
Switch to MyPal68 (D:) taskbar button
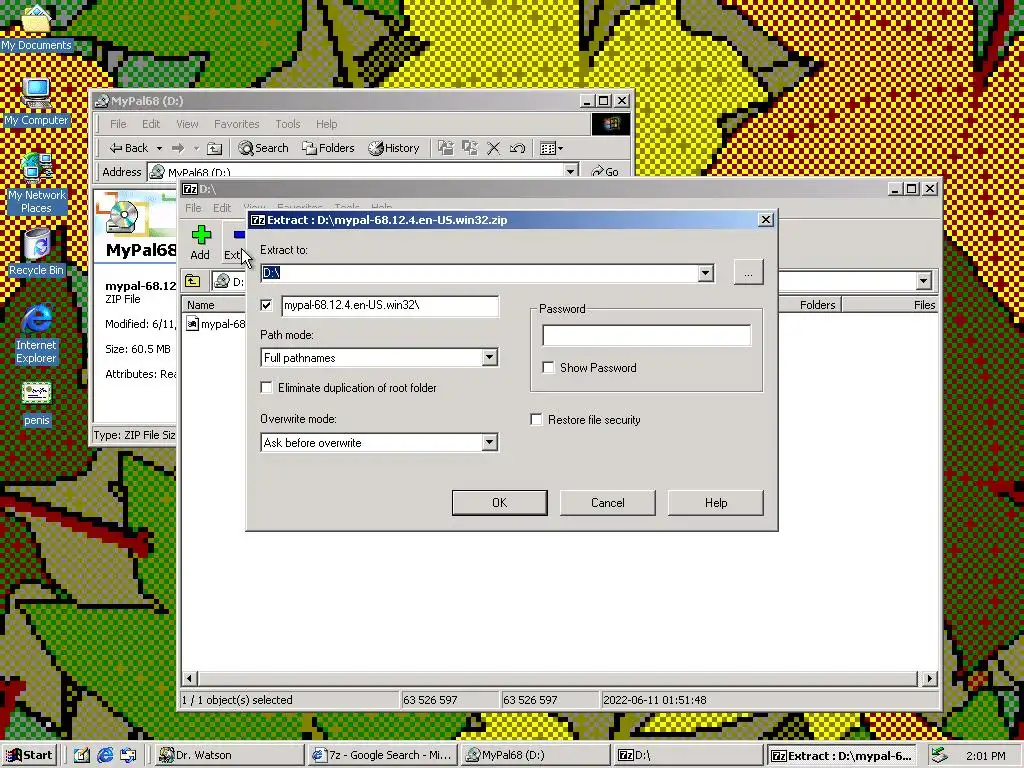coord(536,755)
